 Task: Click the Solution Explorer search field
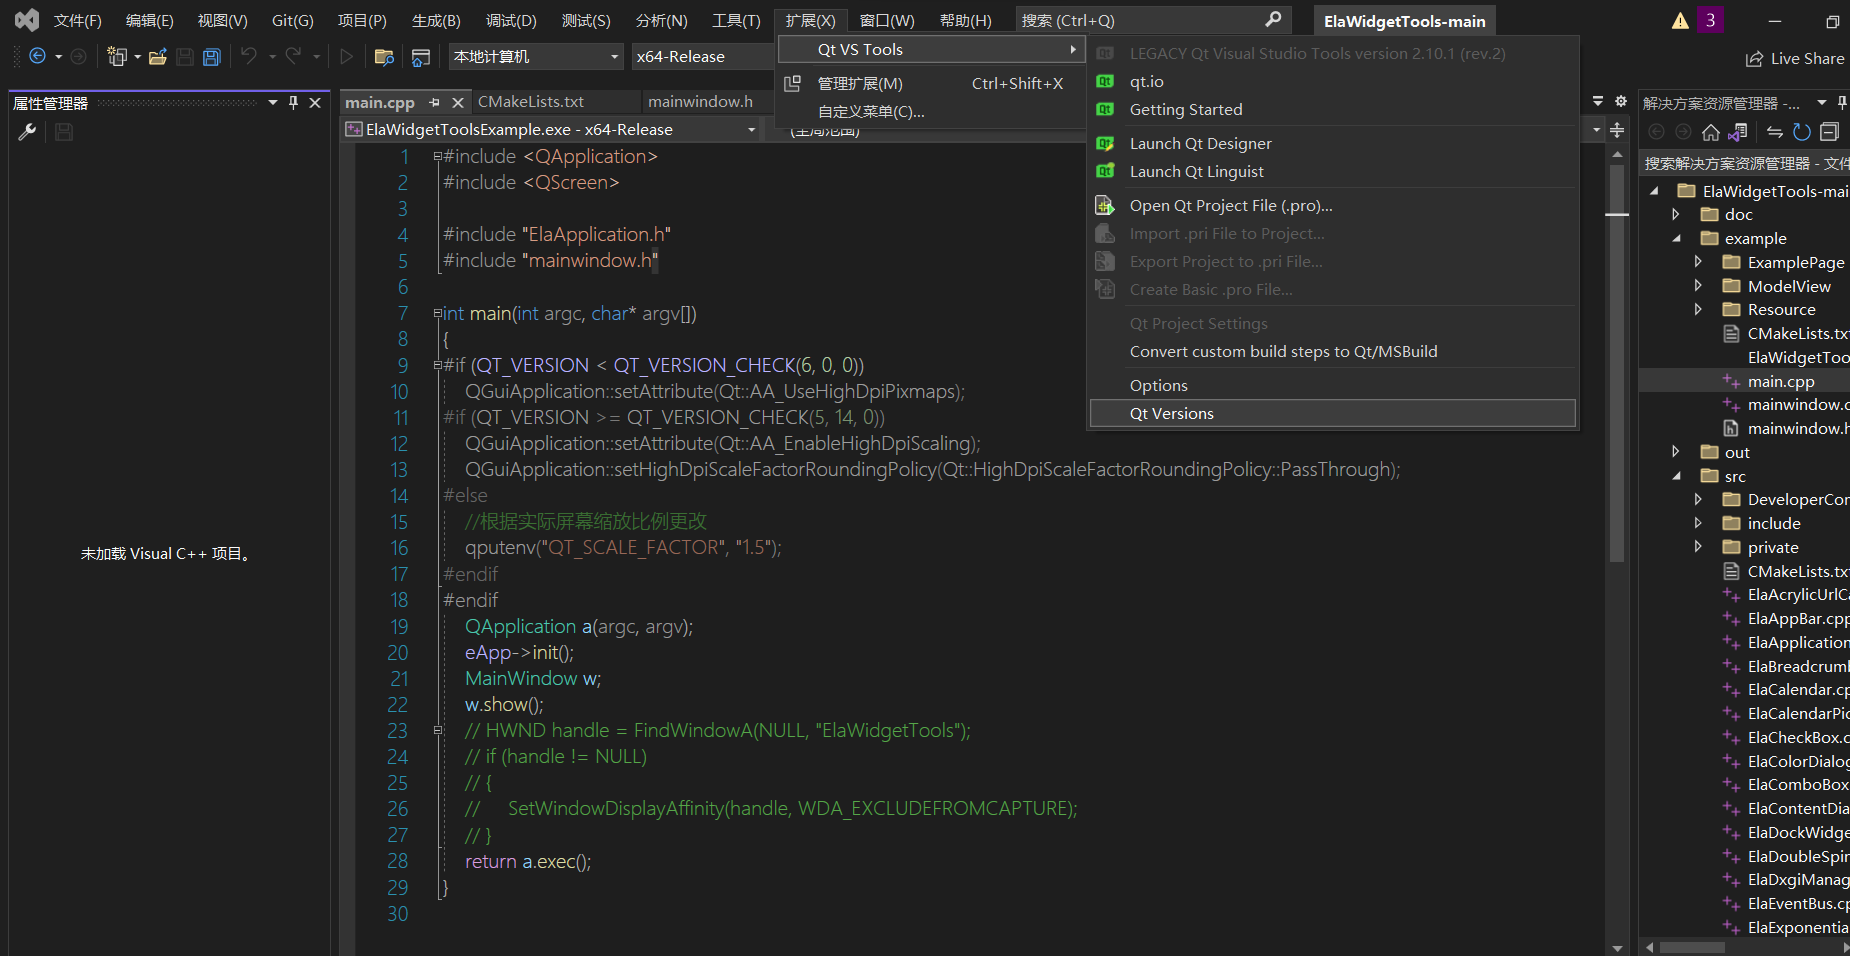pyautogui.click(x=1745, y=163)
